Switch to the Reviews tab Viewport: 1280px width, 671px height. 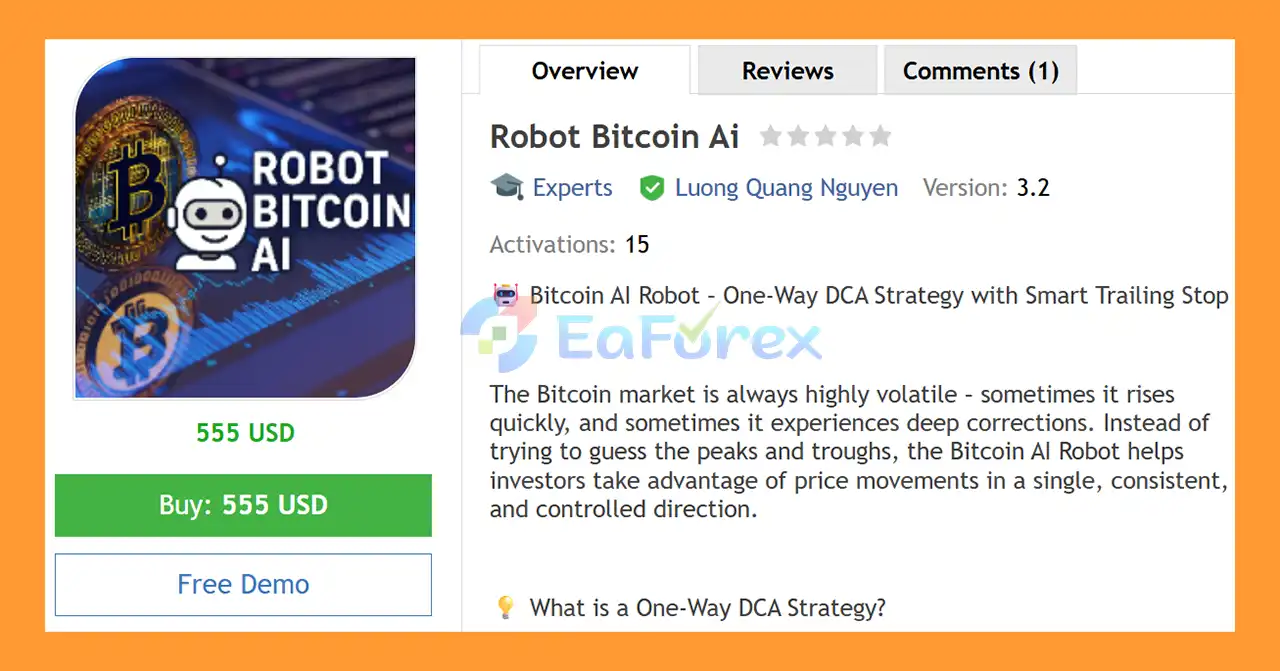pyautogui.click(x=787, y=70)
